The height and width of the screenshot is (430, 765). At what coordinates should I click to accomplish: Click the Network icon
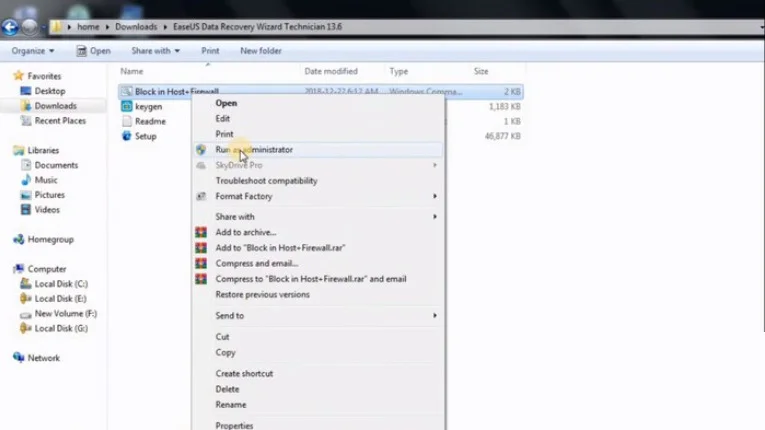pos(19,358)
